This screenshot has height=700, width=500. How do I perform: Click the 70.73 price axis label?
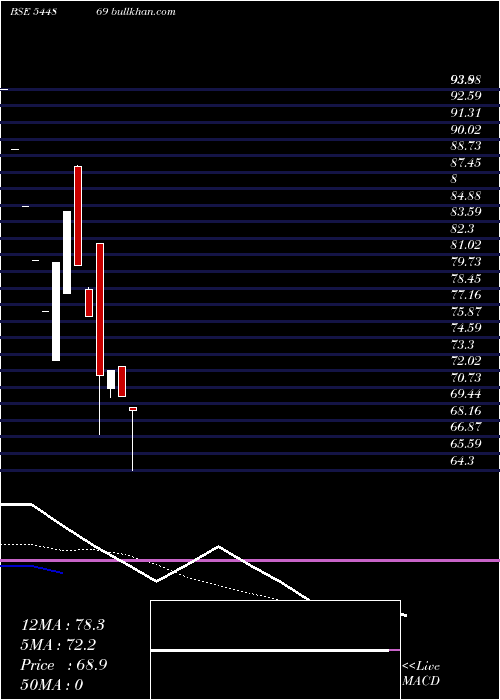pos(466,378)
